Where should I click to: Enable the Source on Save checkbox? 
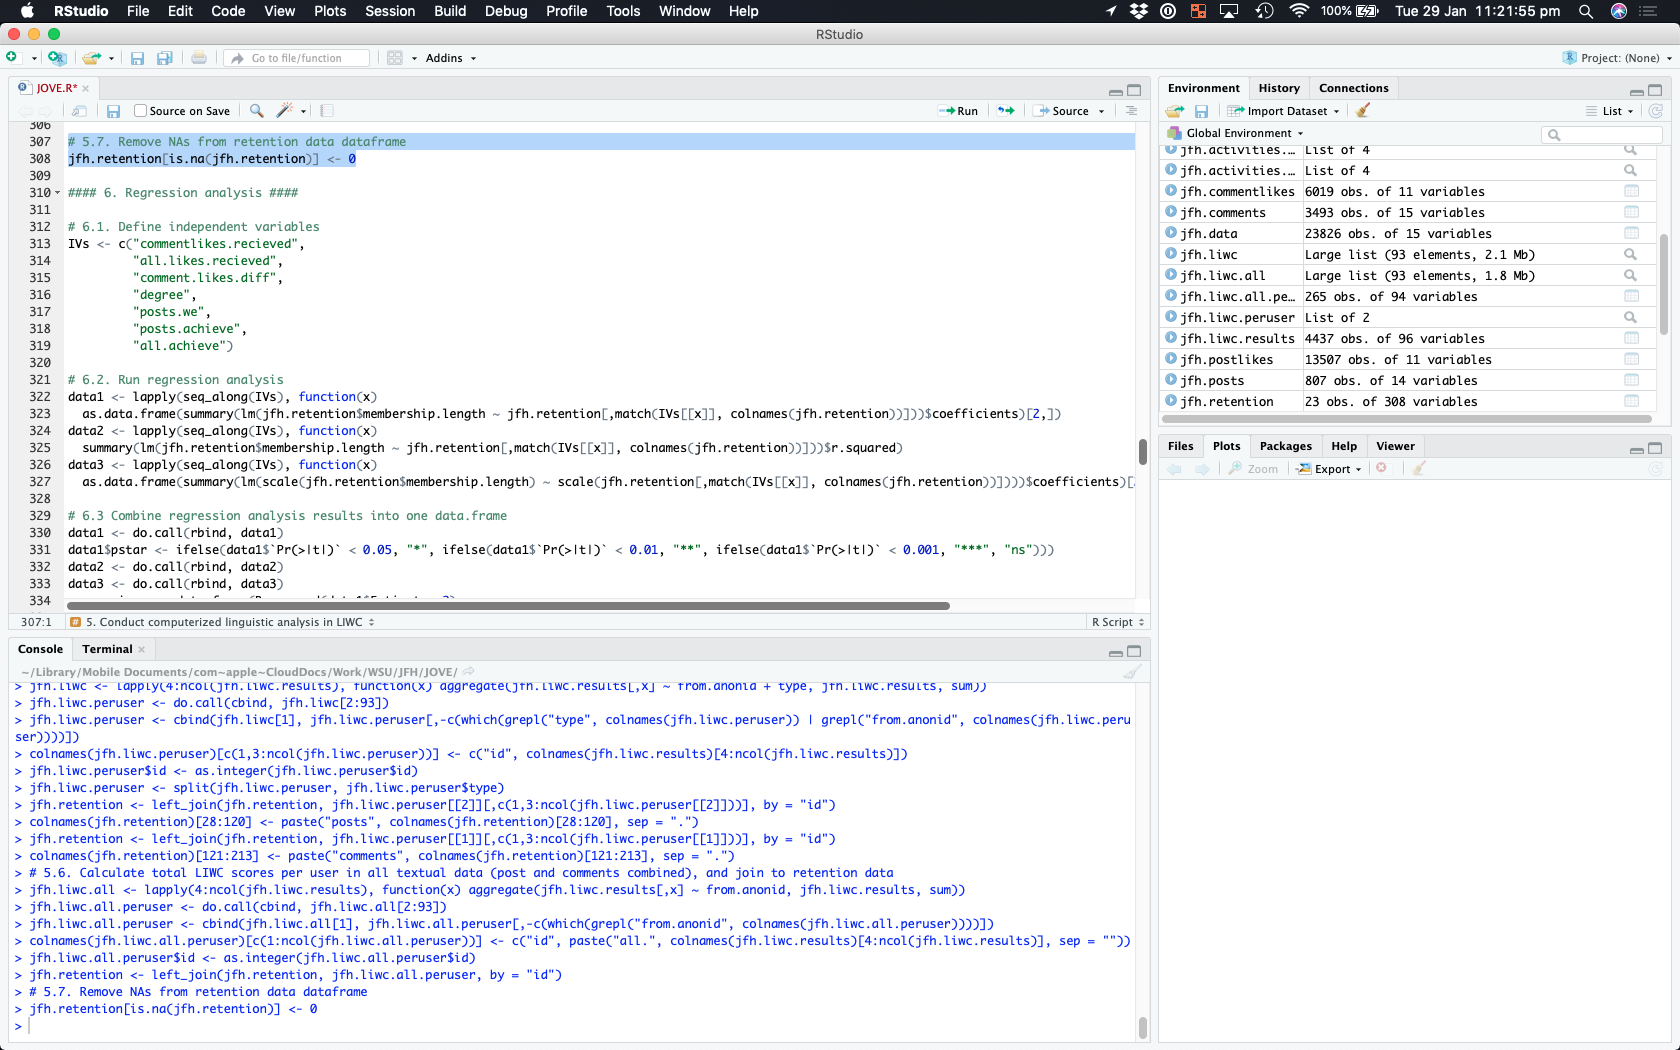coord(141,111)
